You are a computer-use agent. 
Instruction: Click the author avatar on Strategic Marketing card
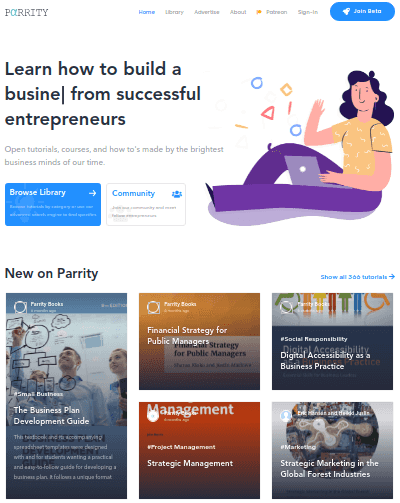pos(286,415)
